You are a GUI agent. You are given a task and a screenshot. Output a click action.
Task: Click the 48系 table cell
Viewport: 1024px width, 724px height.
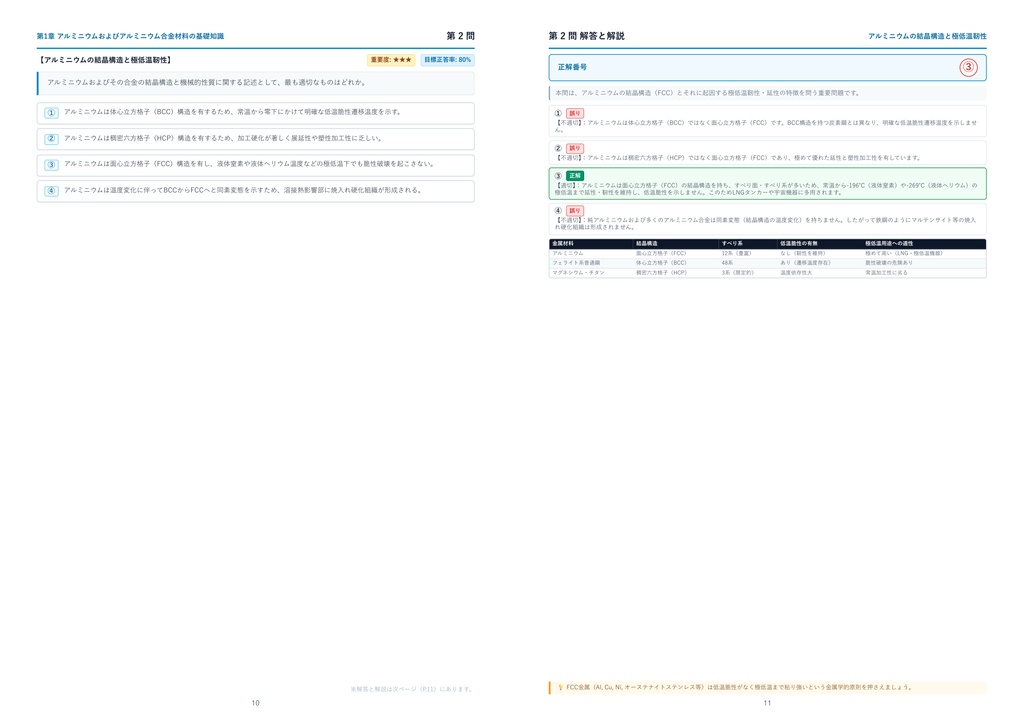pyautogui.click(x=727, y=263)
